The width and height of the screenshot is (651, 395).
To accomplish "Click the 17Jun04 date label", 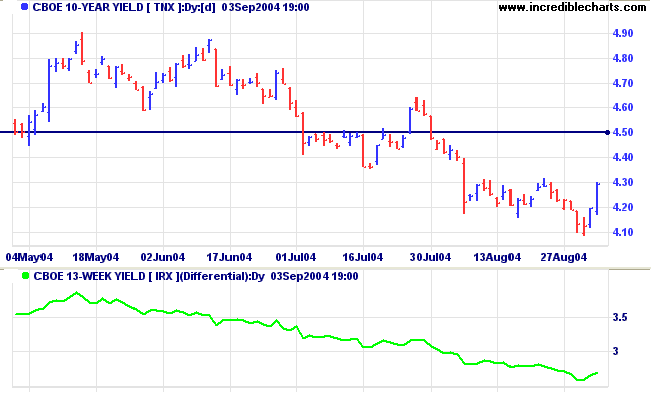I will coord(229,258).
